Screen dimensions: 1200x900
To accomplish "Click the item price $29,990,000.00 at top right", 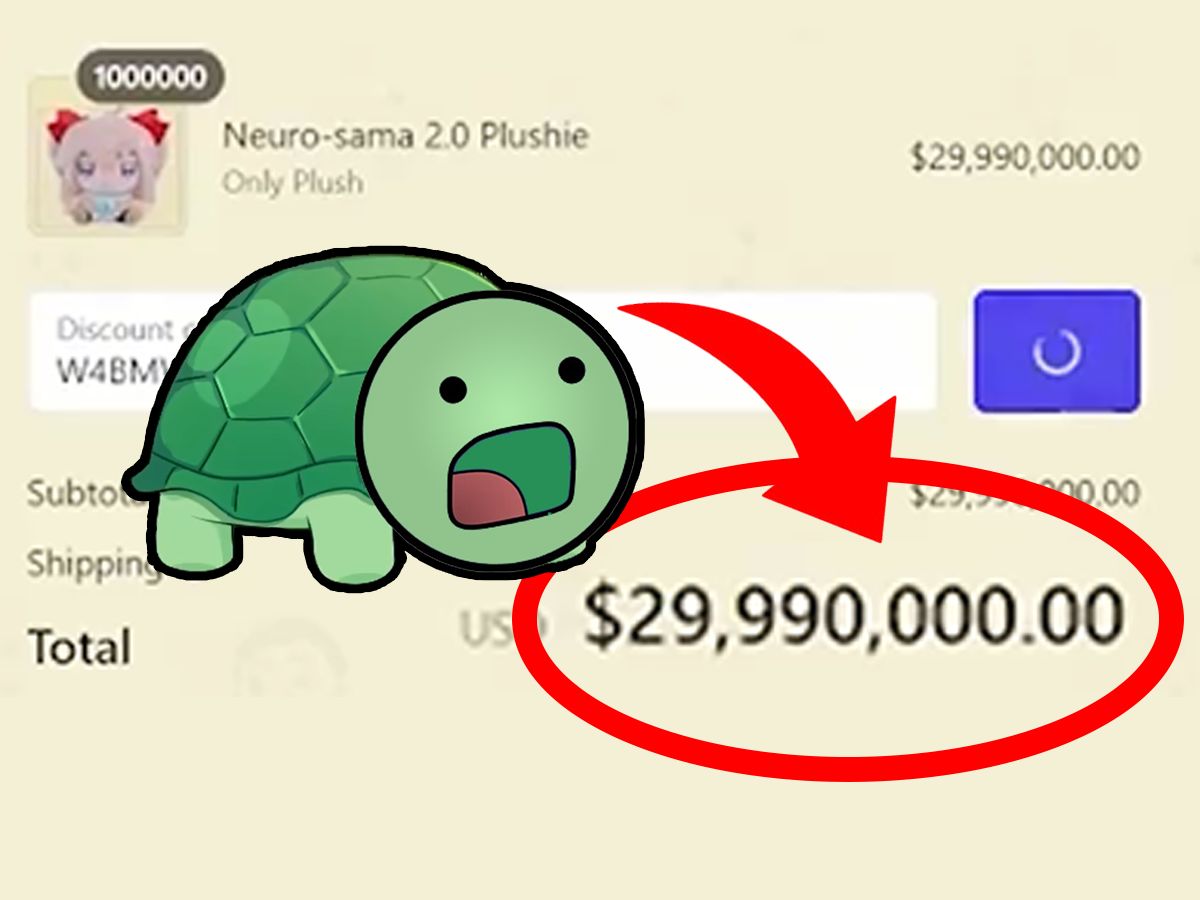I will coord(1024,158).
